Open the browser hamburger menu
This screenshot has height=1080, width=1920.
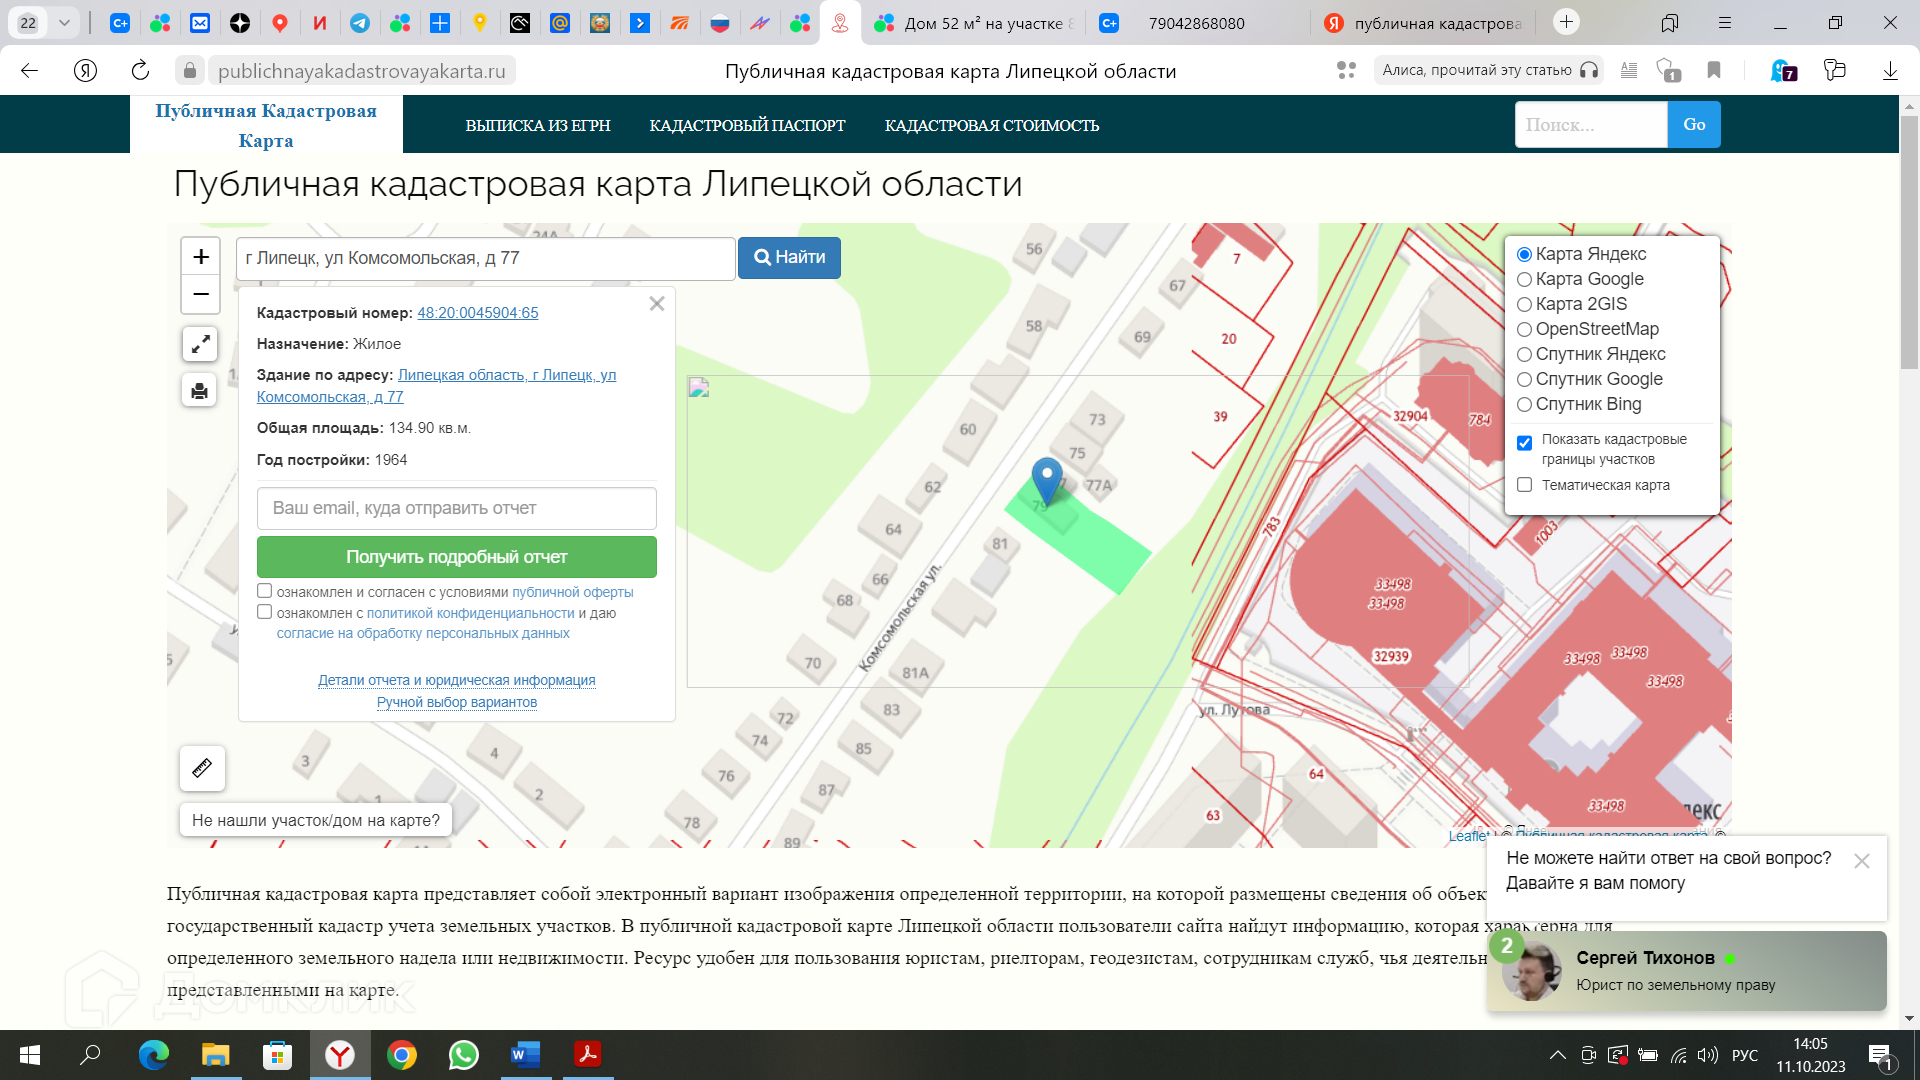click(x=1724, y=22)
